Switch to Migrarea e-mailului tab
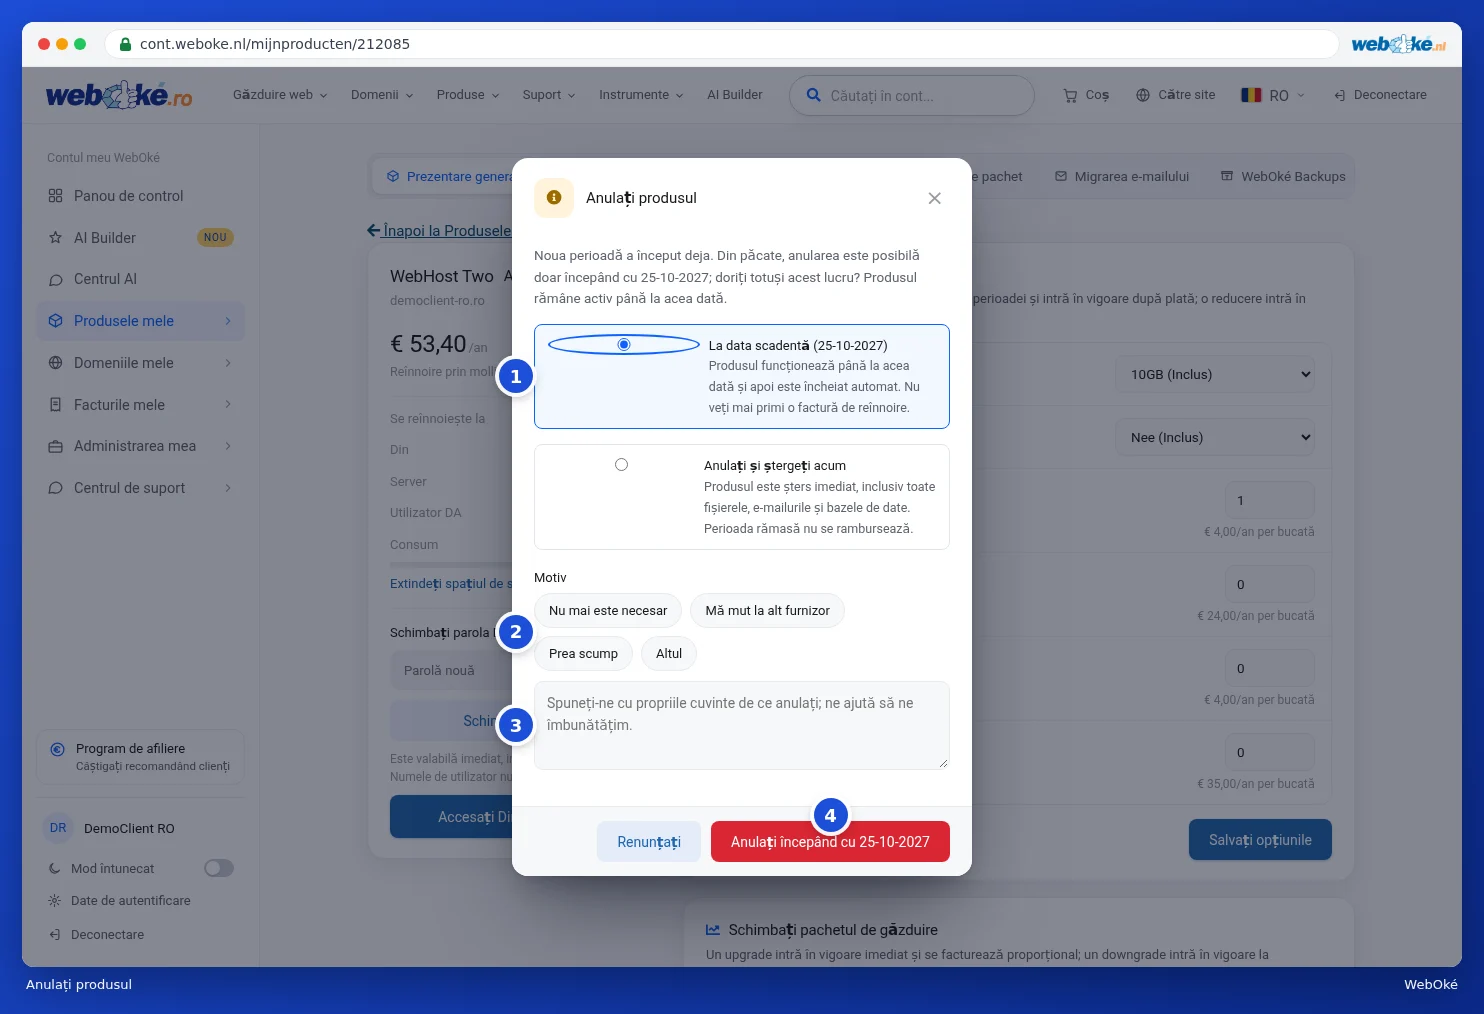 tap(1122, 177)
